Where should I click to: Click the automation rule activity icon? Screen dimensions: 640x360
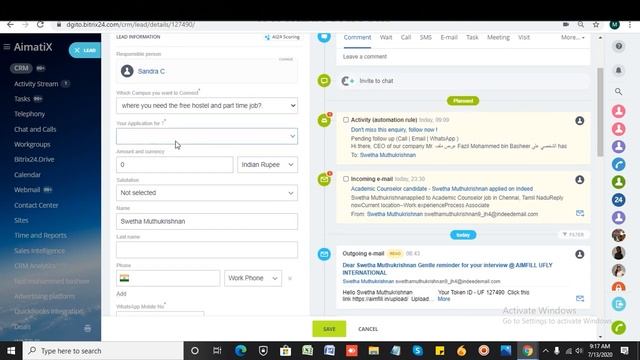click(324, 120)
